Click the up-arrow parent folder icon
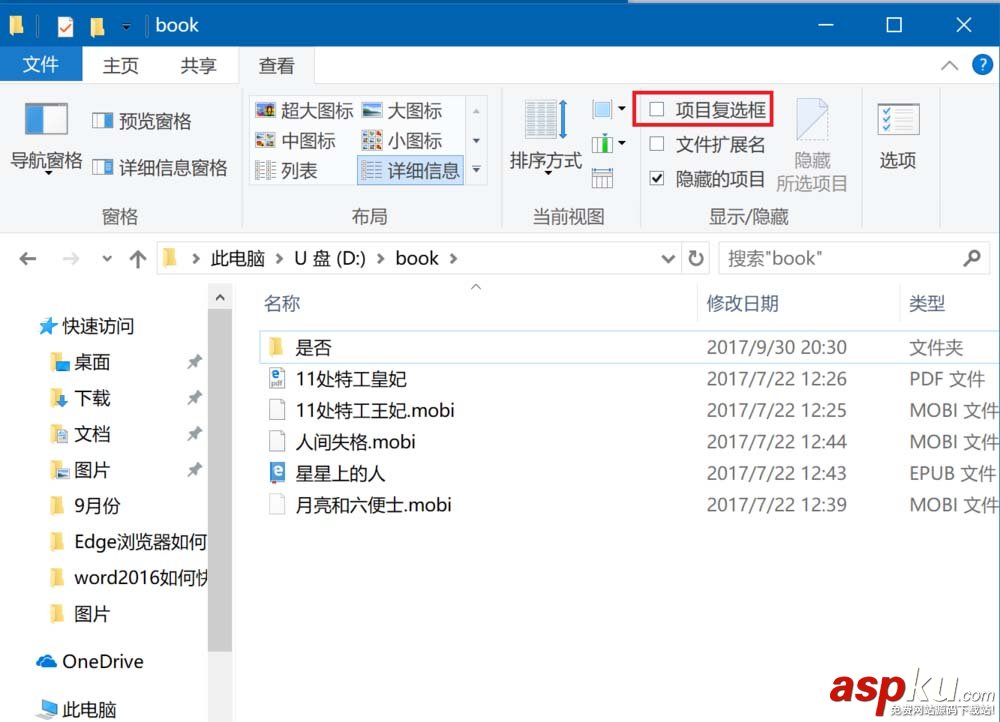The image size is (1000, 722). (138, 259)
